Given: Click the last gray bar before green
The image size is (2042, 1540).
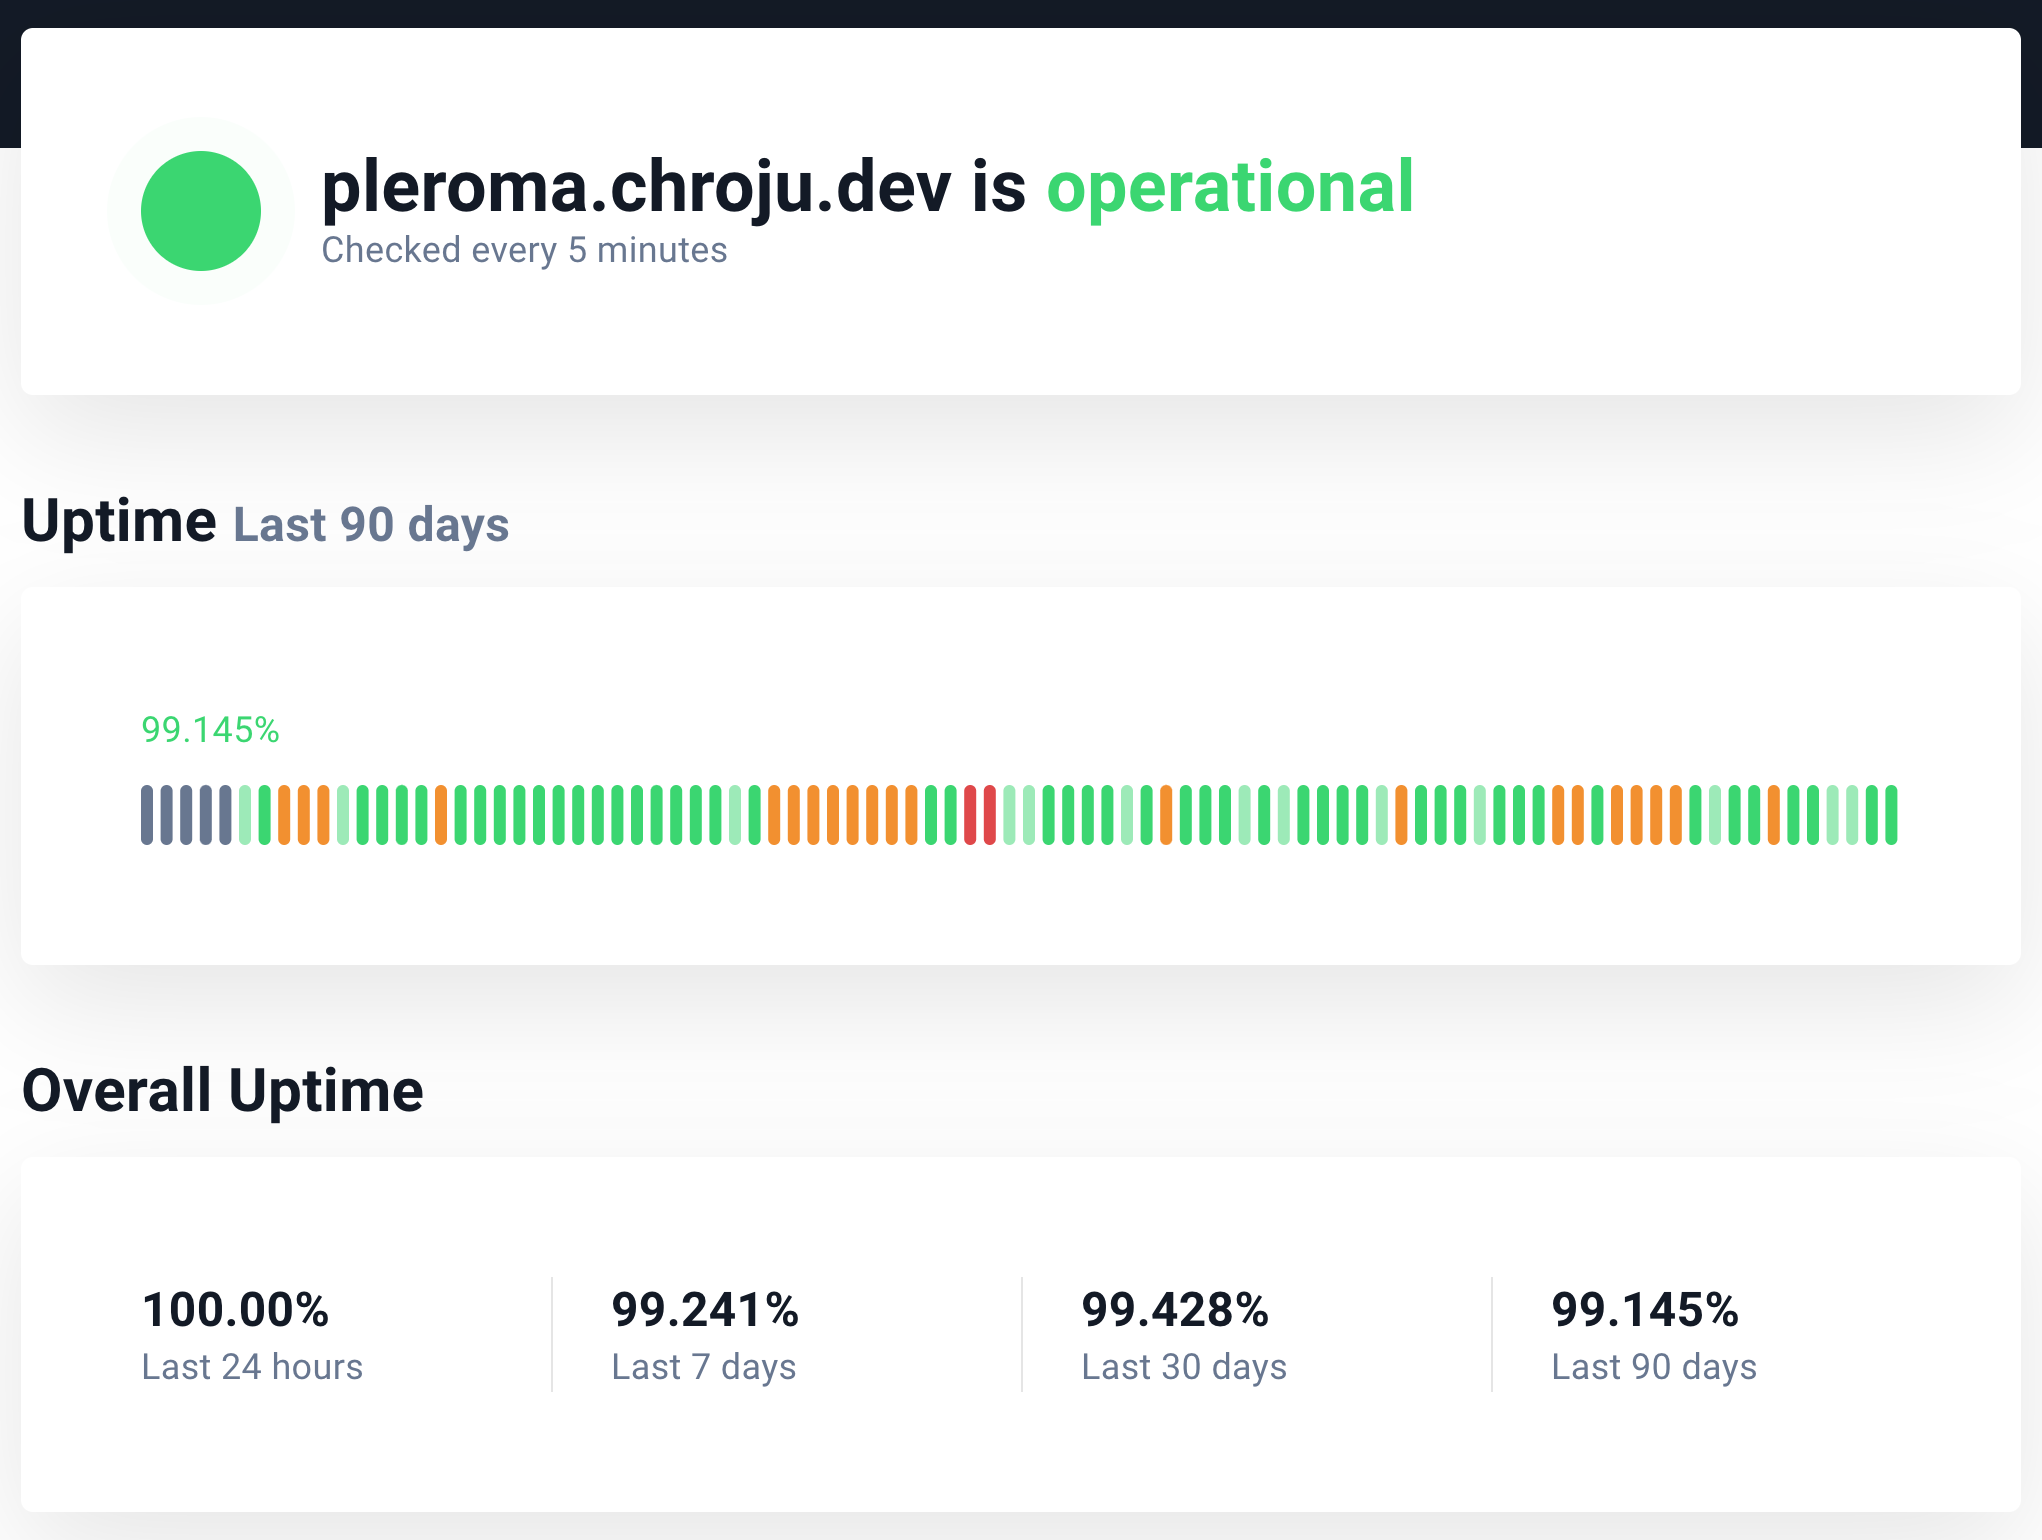Looking at the screenshot, I should pos(225,815).
